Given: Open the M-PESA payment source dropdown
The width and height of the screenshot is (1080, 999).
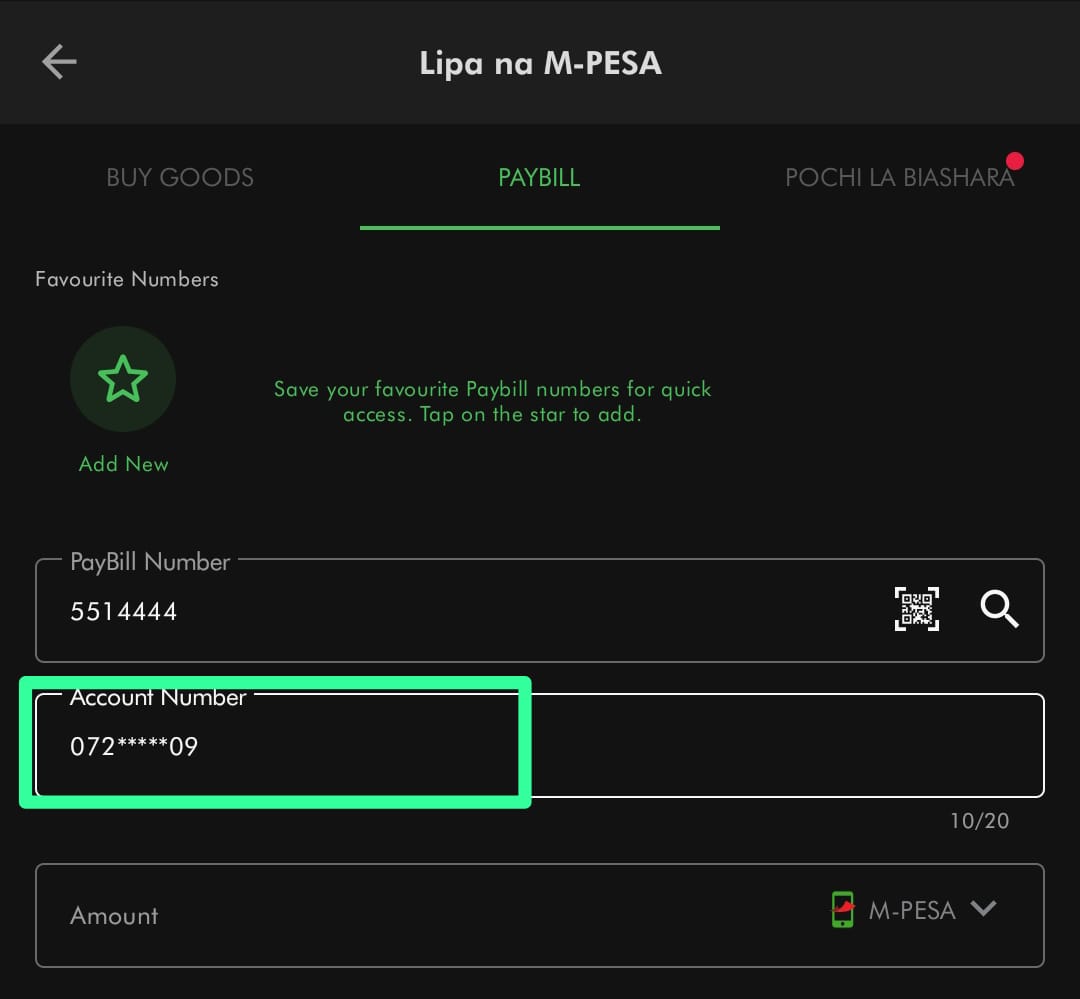Looking at the screenshot, I should (911, 910).
